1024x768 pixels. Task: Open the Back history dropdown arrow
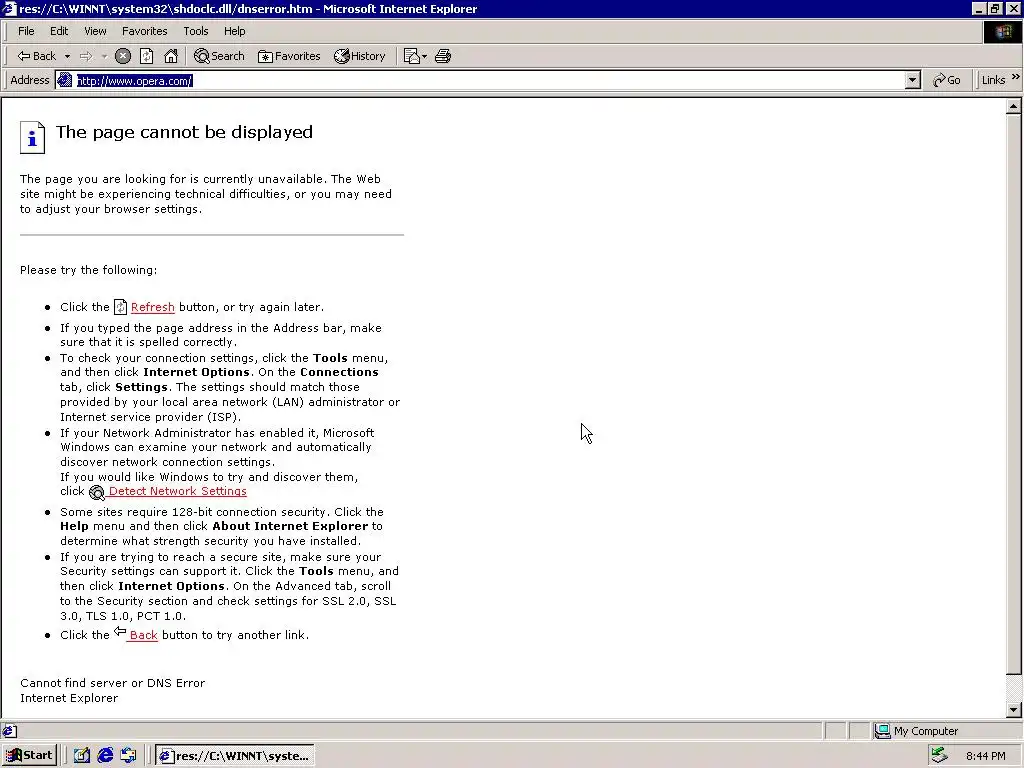coord(67,57)
